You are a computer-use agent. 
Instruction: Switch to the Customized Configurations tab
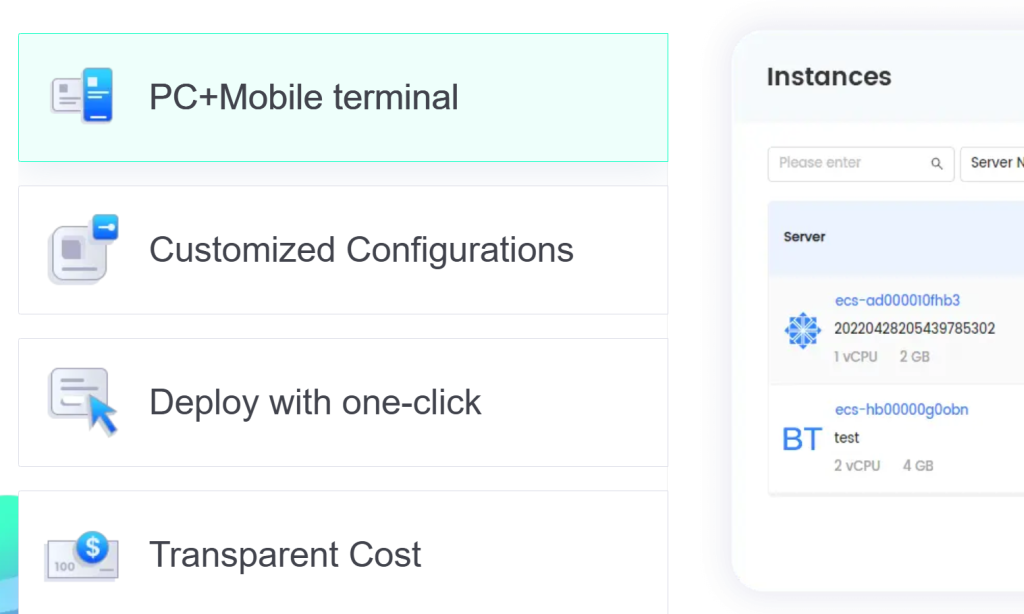point(343,250)
